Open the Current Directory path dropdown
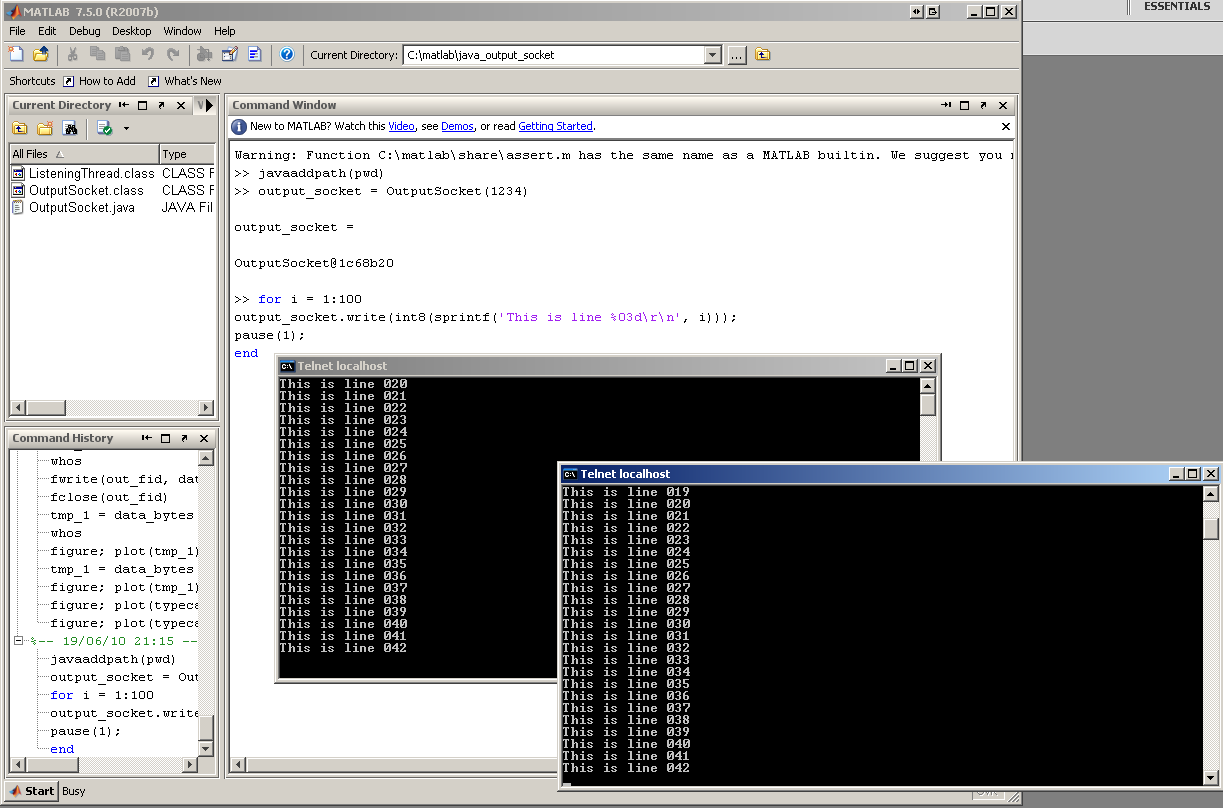The width and height of the screenshot is (1223, 808). pos(713,54)
